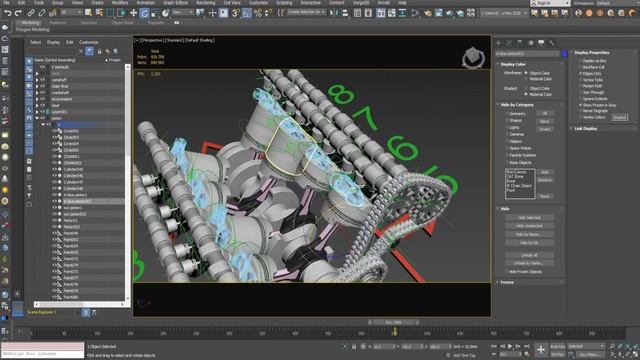
Task: Click the Scene Explorer horizontal scrollbar
Action: click(80, 304)
